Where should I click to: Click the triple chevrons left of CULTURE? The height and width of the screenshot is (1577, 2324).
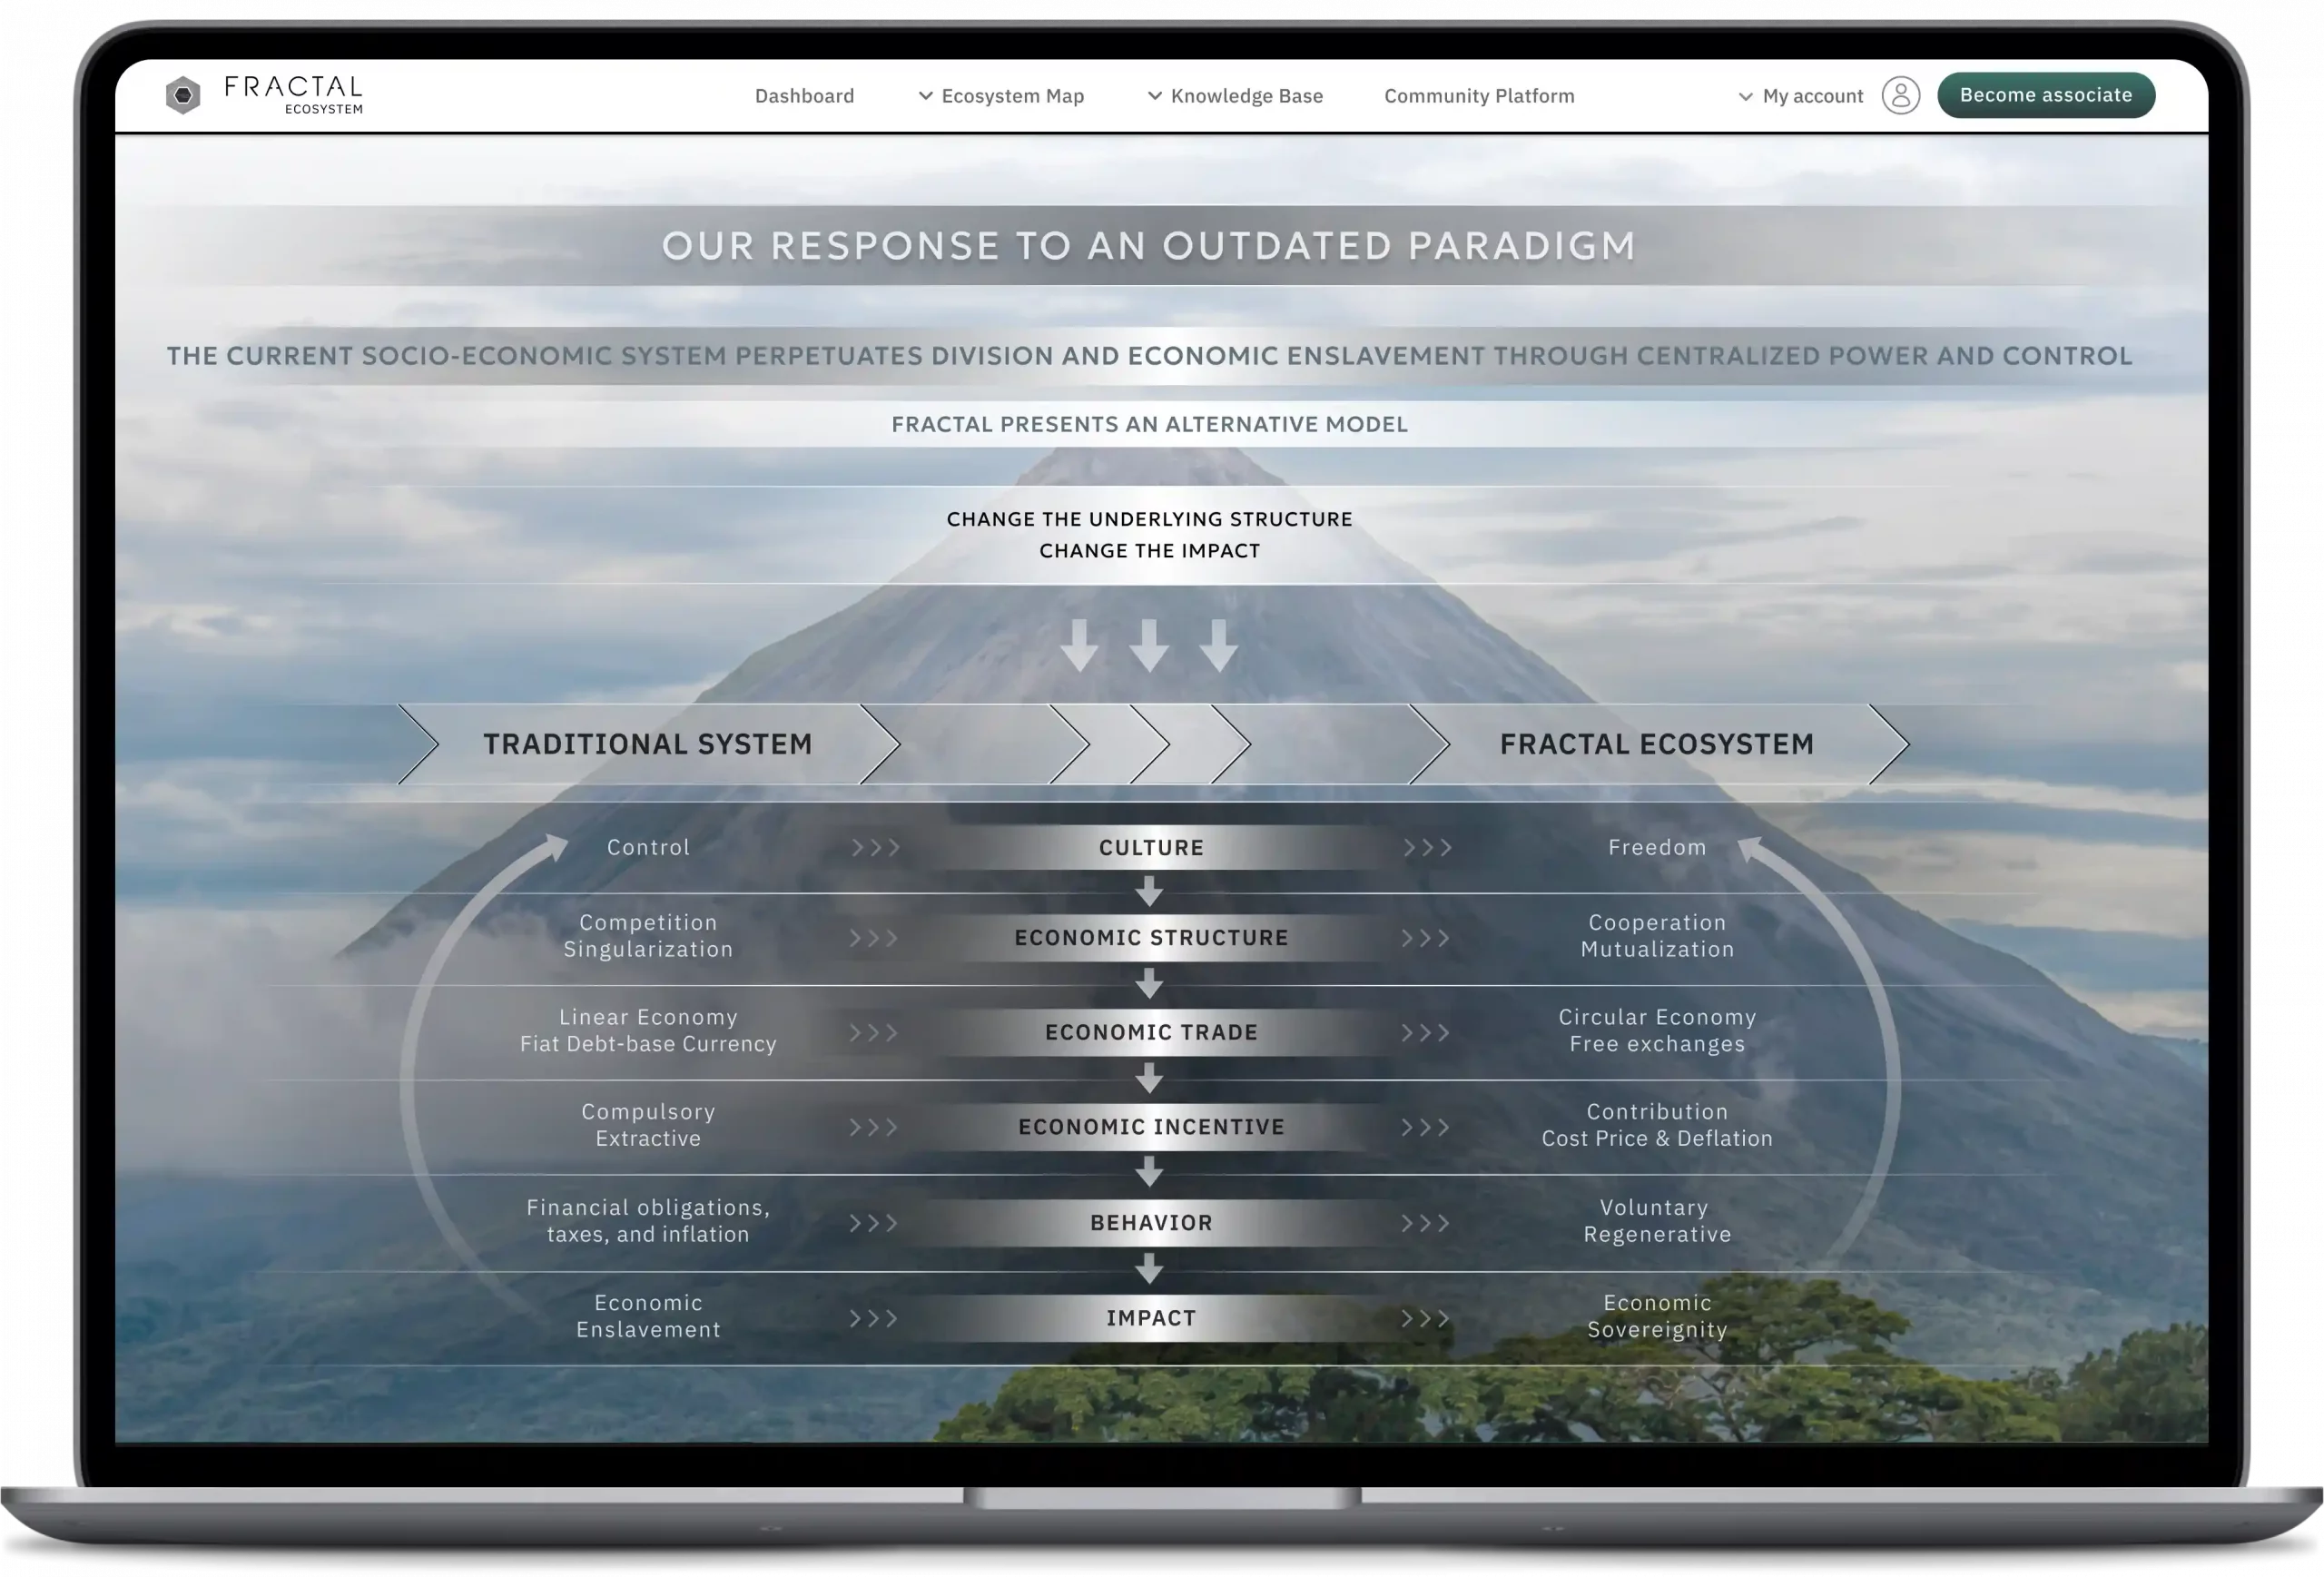875,848
